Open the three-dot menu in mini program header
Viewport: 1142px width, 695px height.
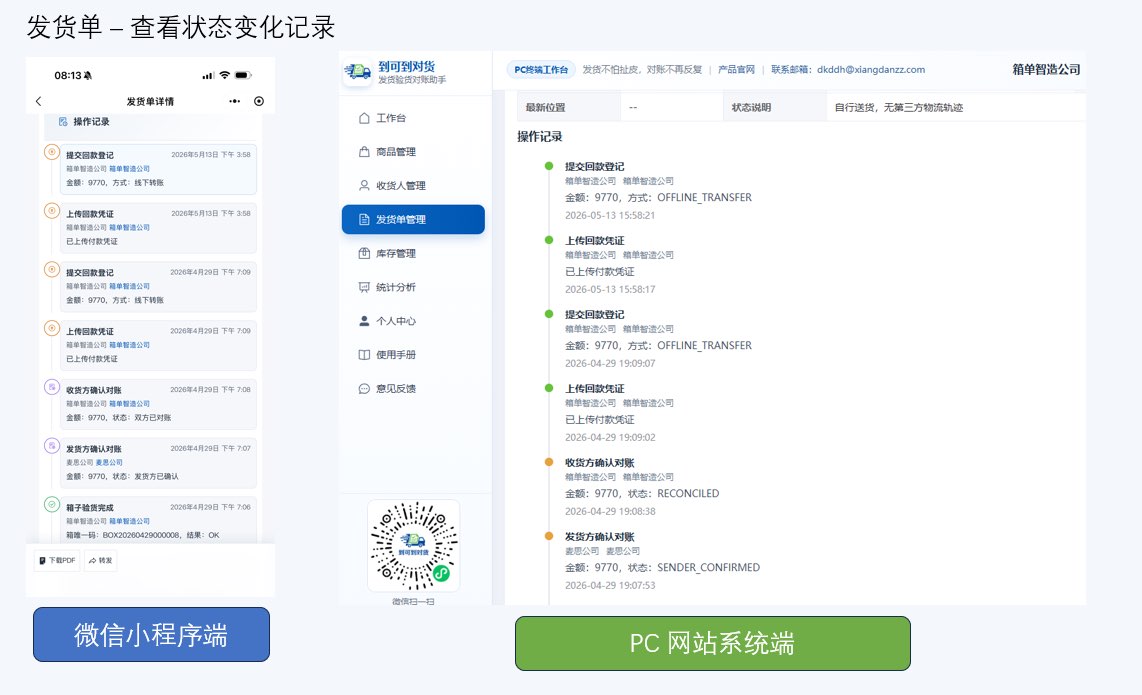click(x=235, y=101)
